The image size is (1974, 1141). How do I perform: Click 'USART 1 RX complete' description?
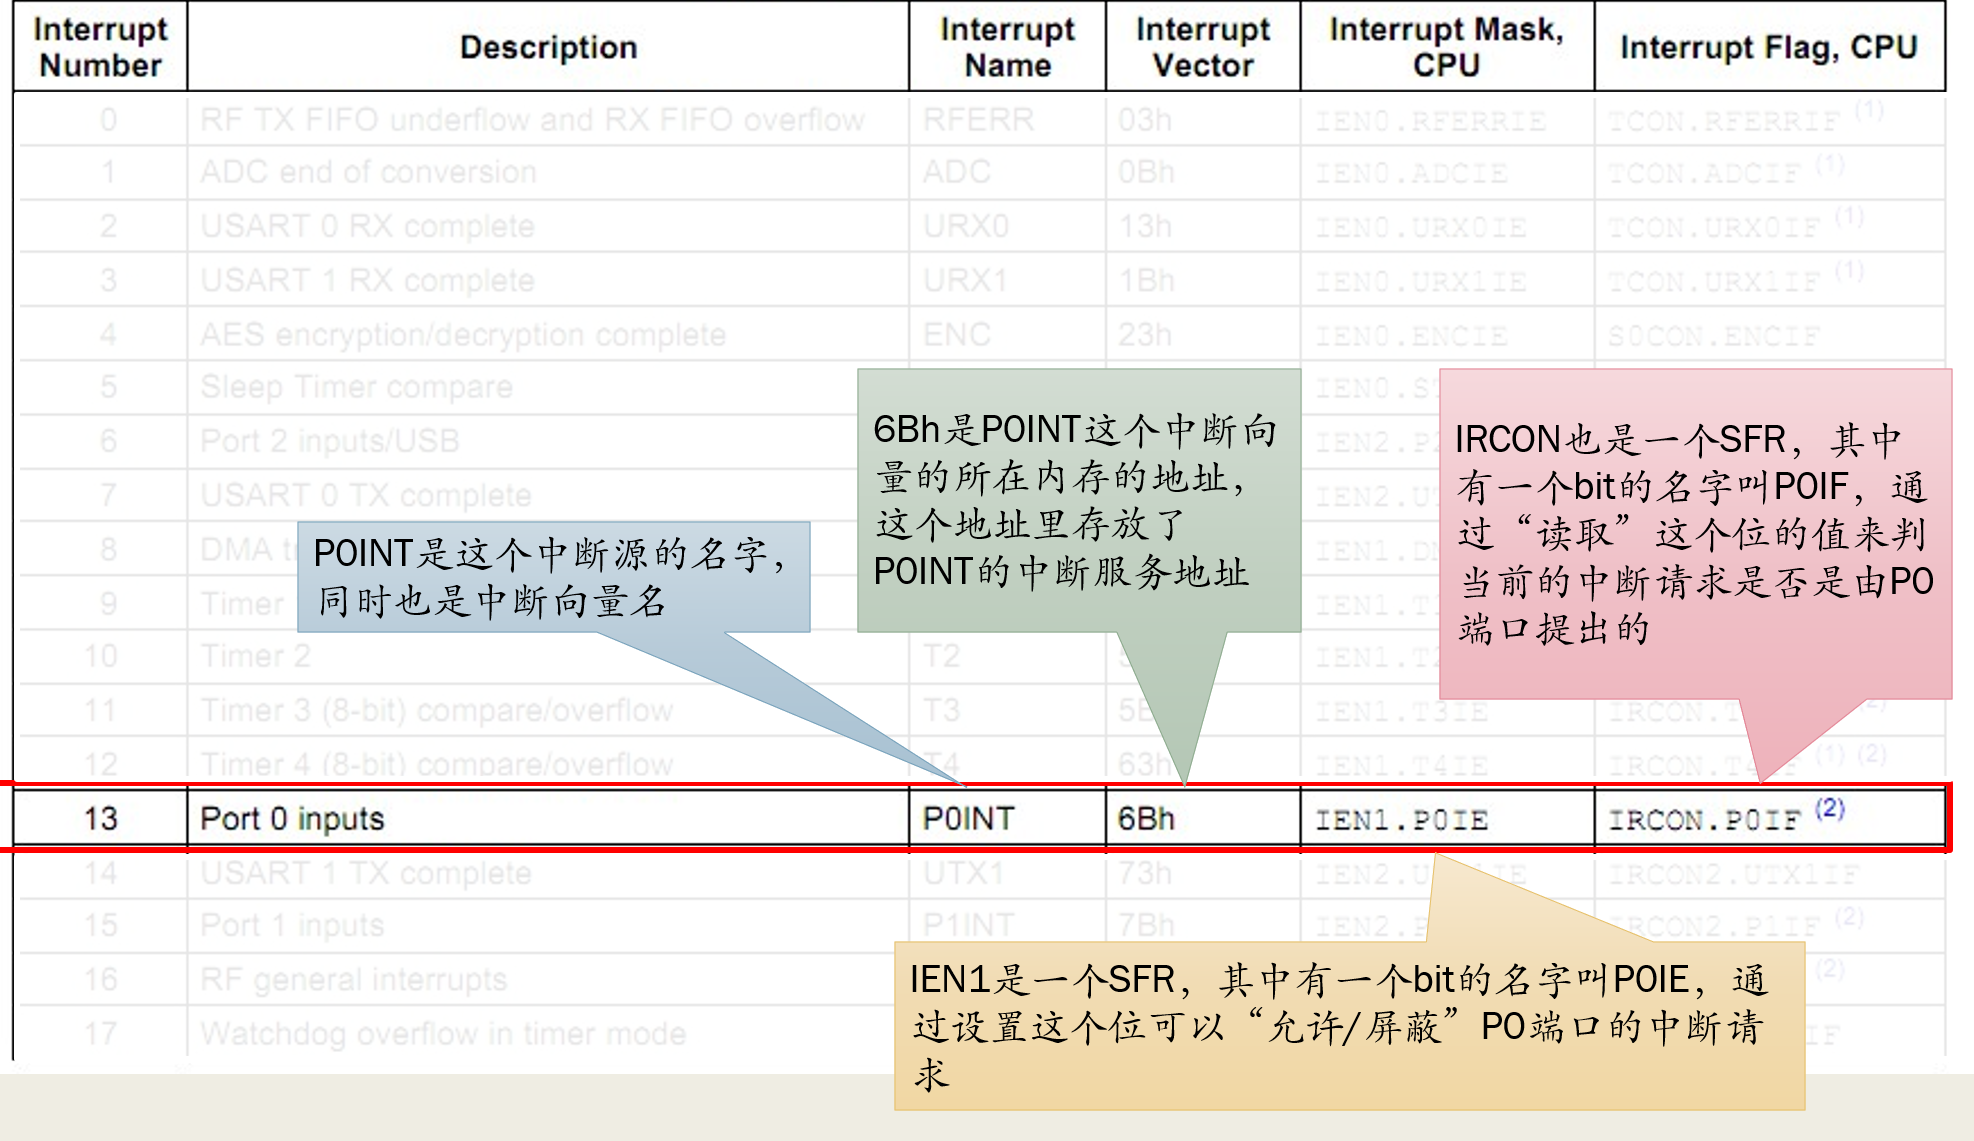click(367, 280)
